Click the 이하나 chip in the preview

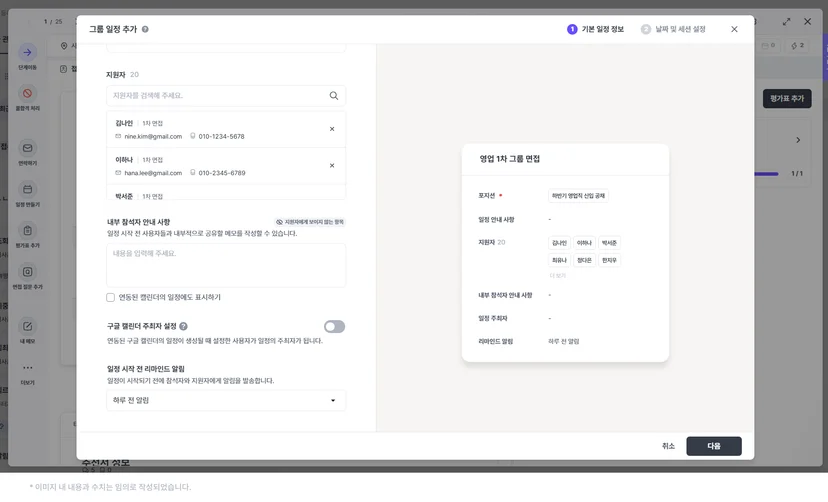(584, 243)
